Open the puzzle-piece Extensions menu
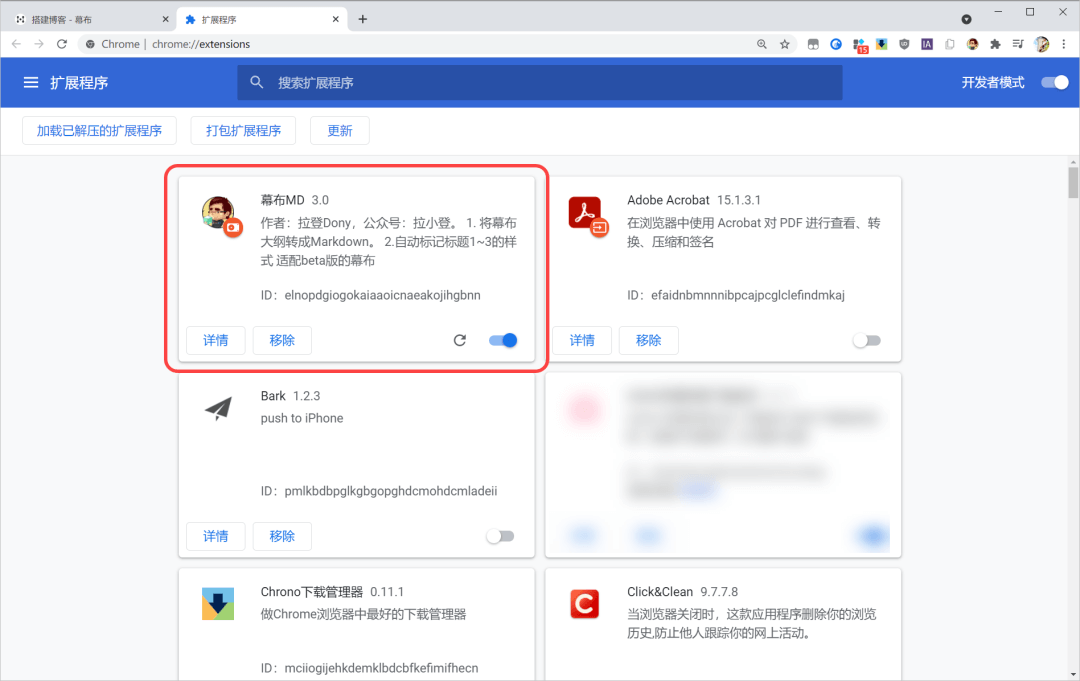The image size is (1080, 681). [x=995, y=44]
